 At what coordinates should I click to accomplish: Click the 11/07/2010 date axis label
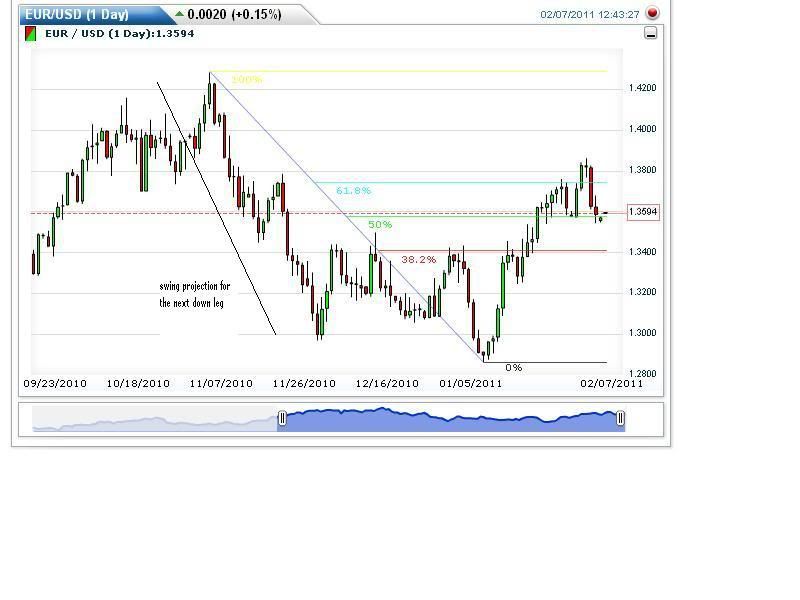pyautogui.click(x=221, y=383)
